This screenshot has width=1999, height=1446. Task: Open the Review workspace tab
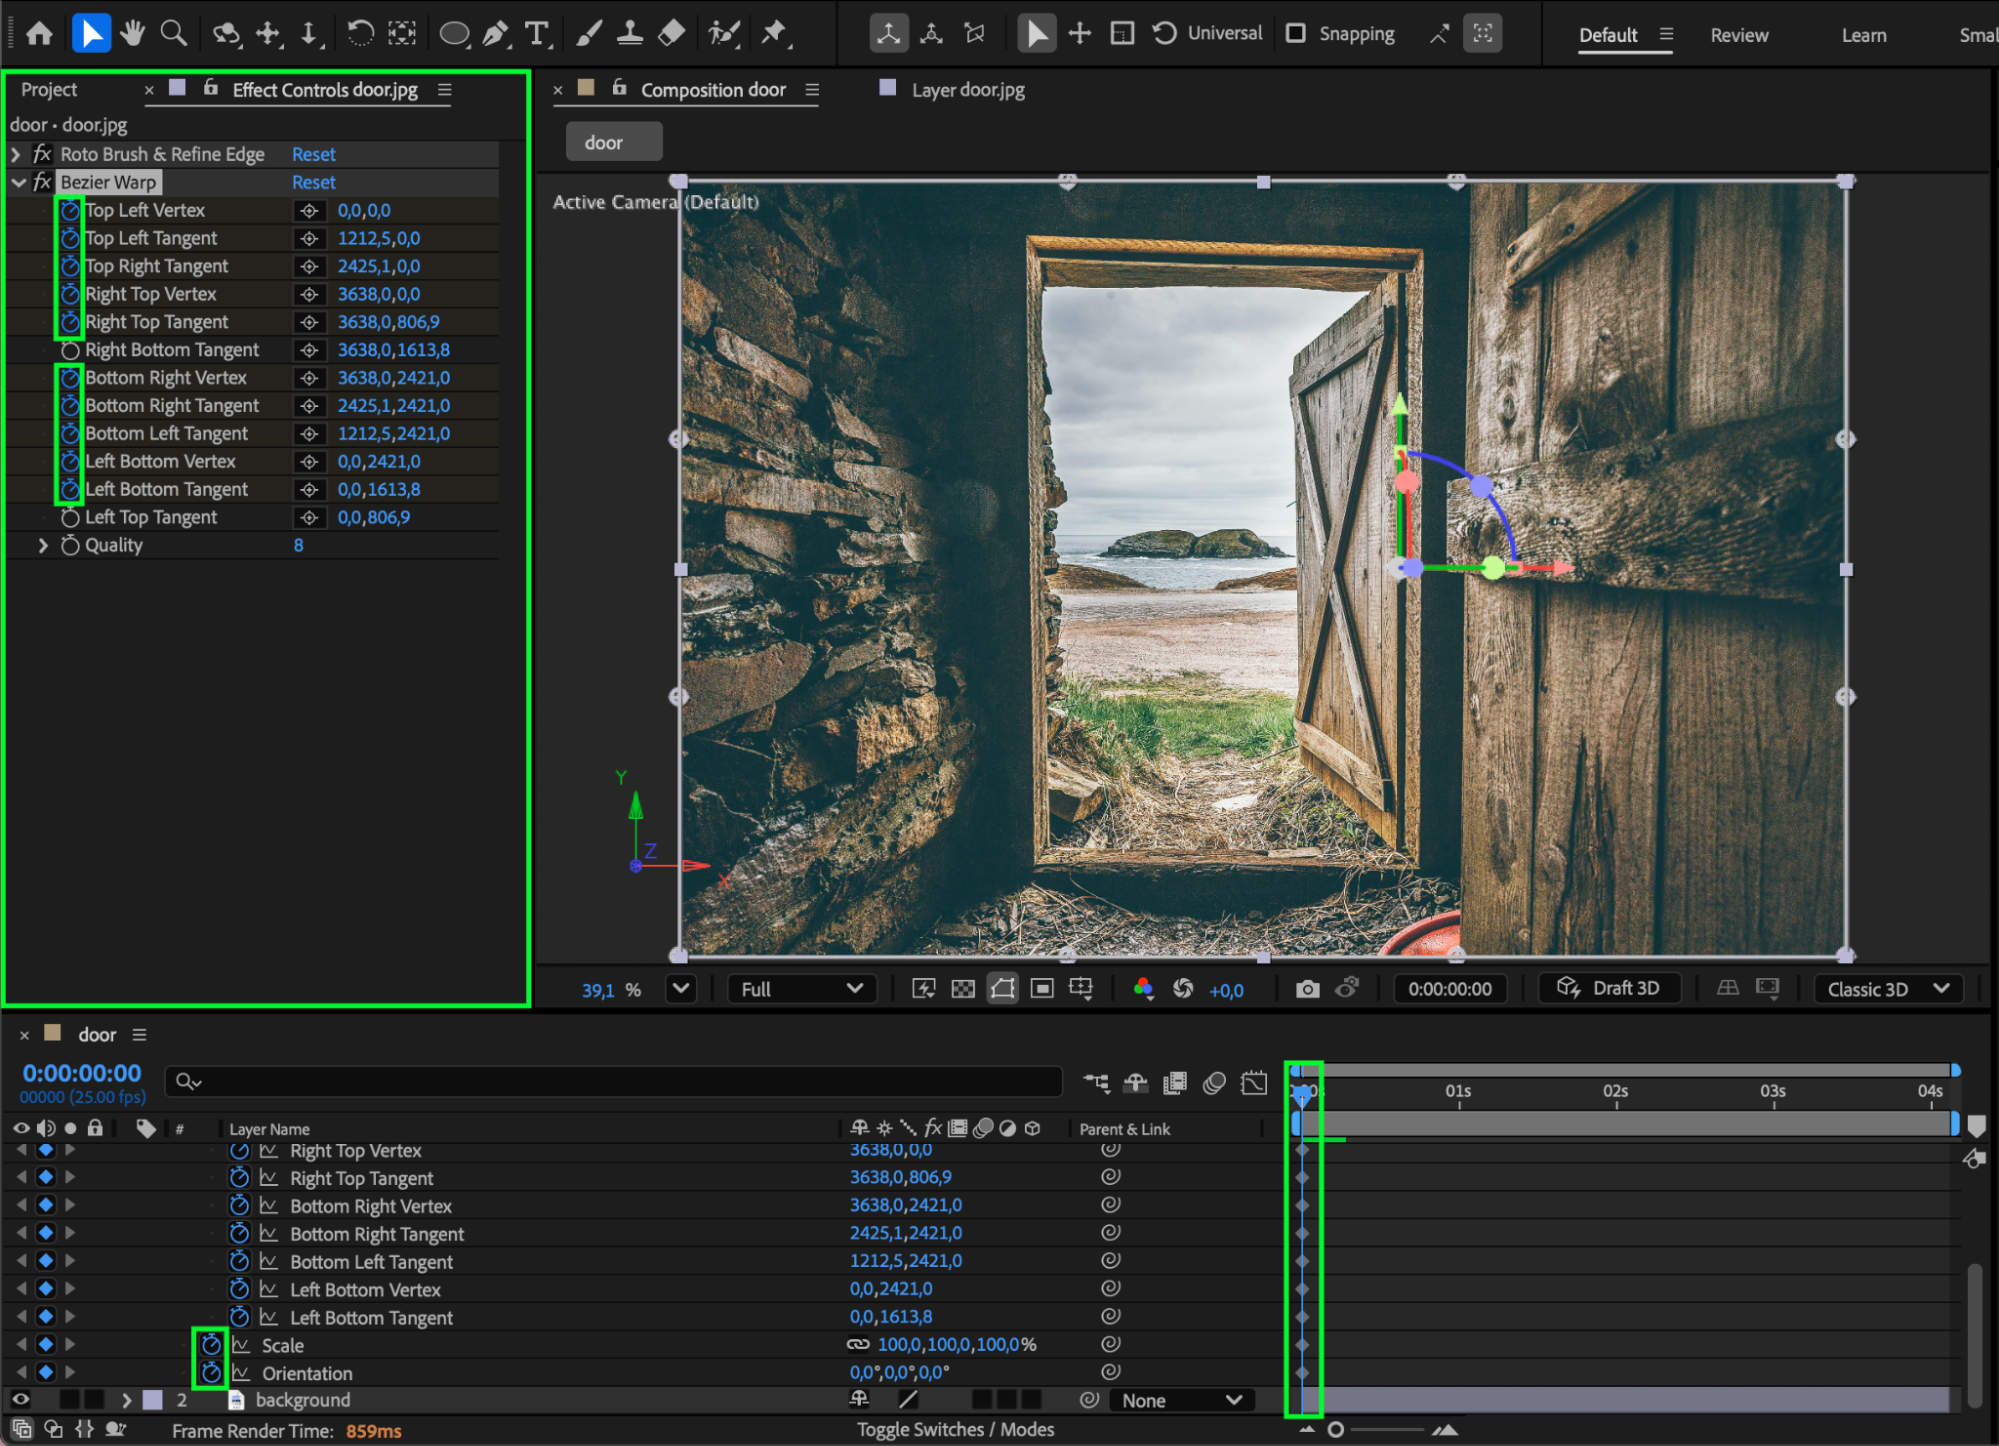pyautogui.click(x=1739, y=35)
